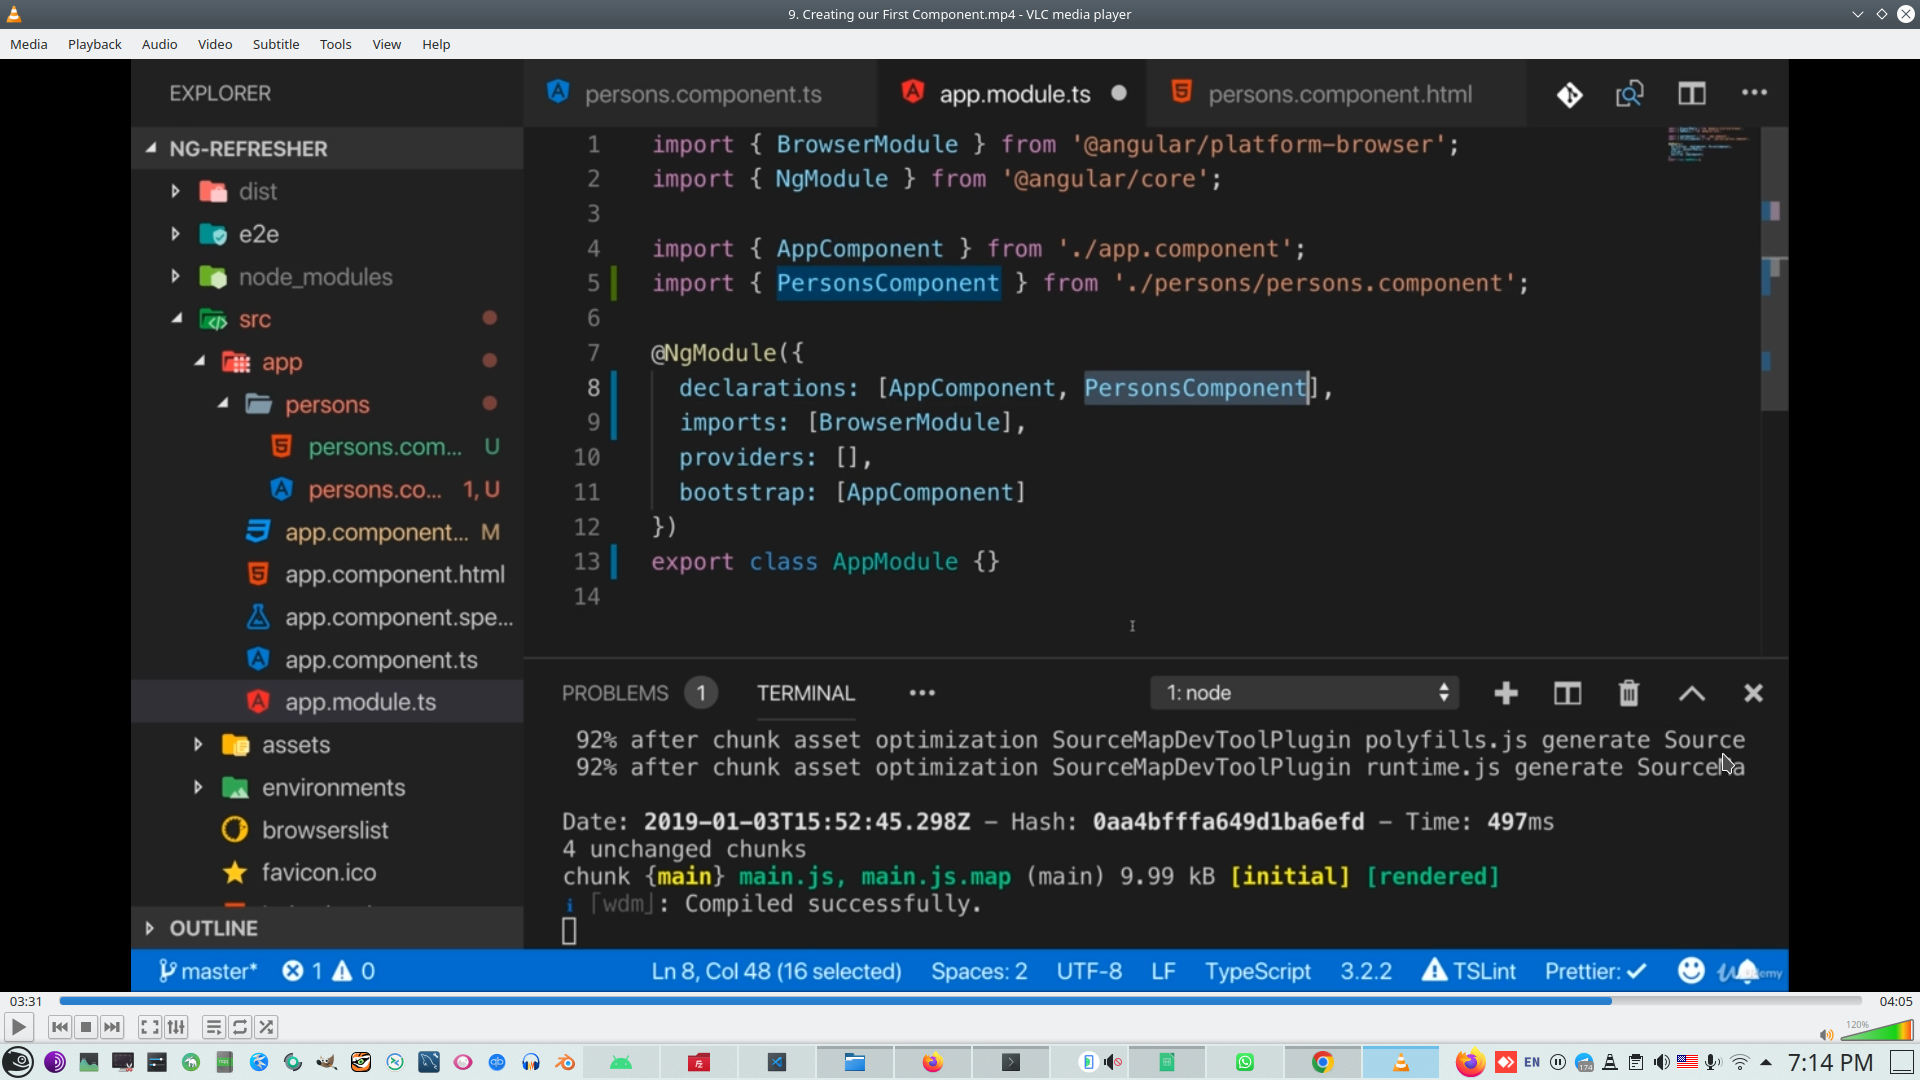Skip to previous media track
This screenshot has height=1080, width=1920.
(x=60, y=1027)
